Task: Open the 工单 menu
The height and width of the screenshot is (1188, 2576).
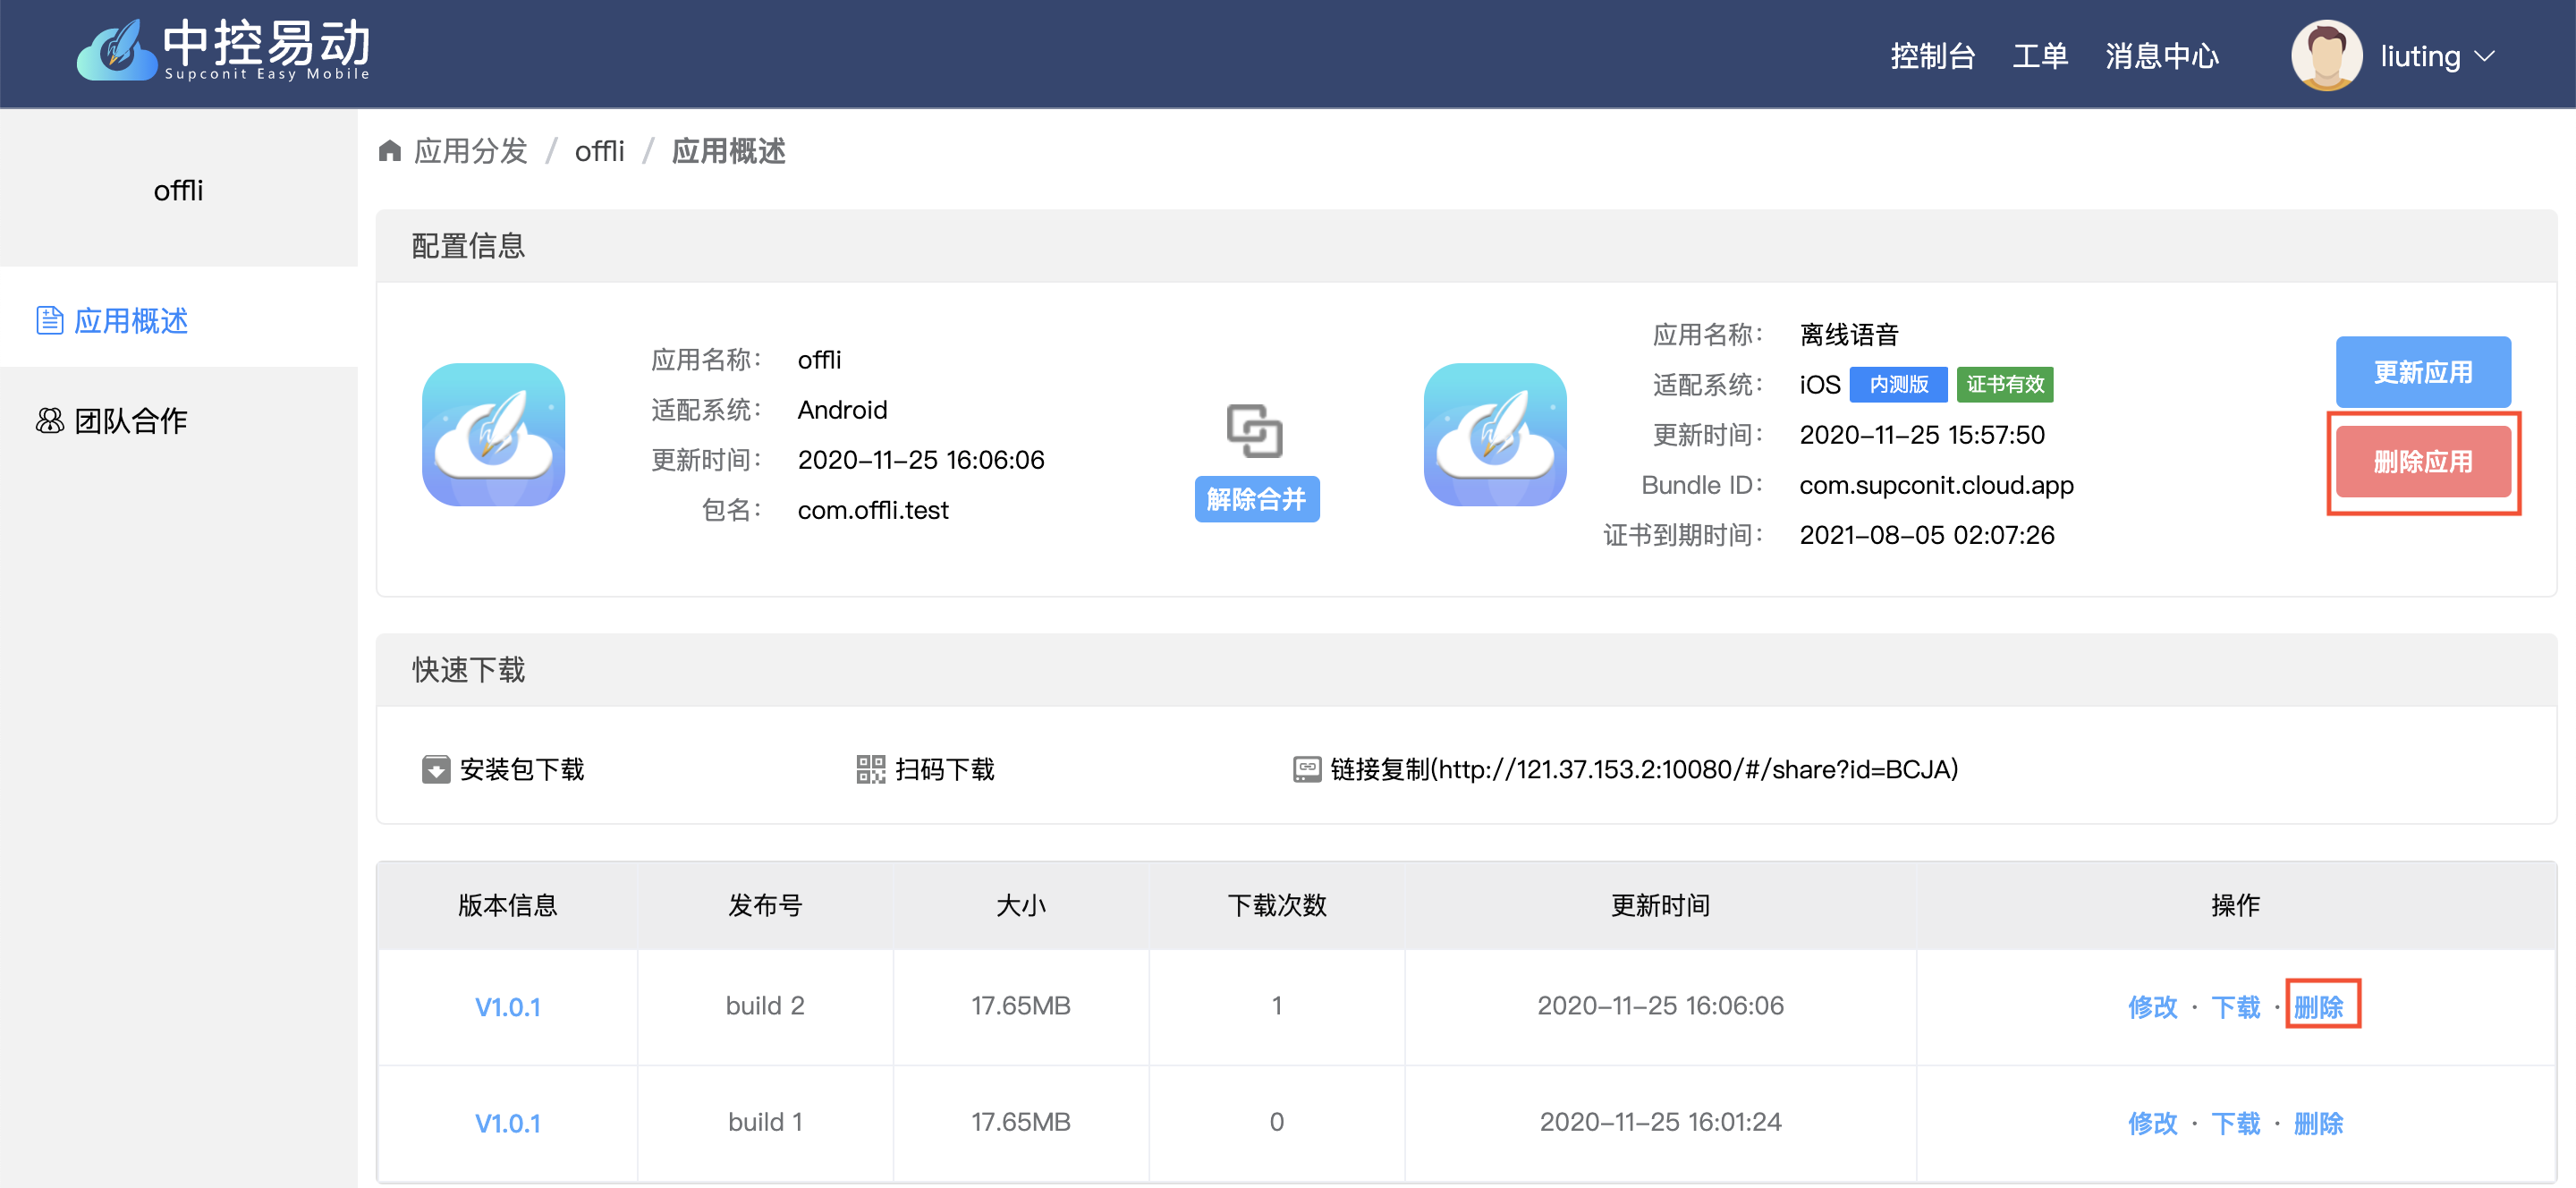Action: (2040, 56)
